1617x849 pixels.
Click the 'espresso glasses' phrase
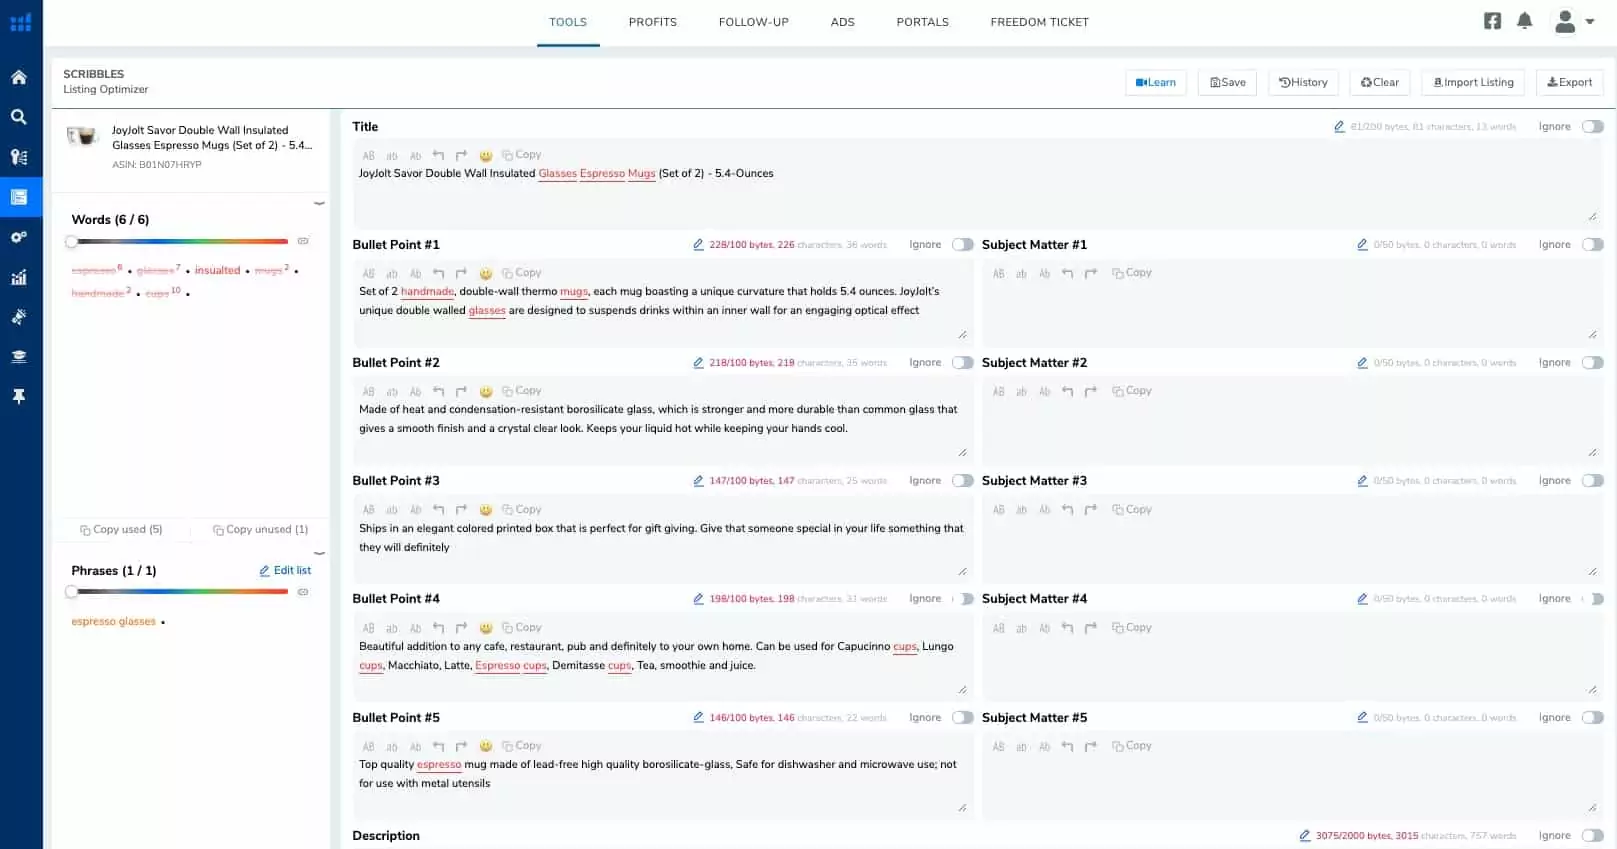pos(113,622)
